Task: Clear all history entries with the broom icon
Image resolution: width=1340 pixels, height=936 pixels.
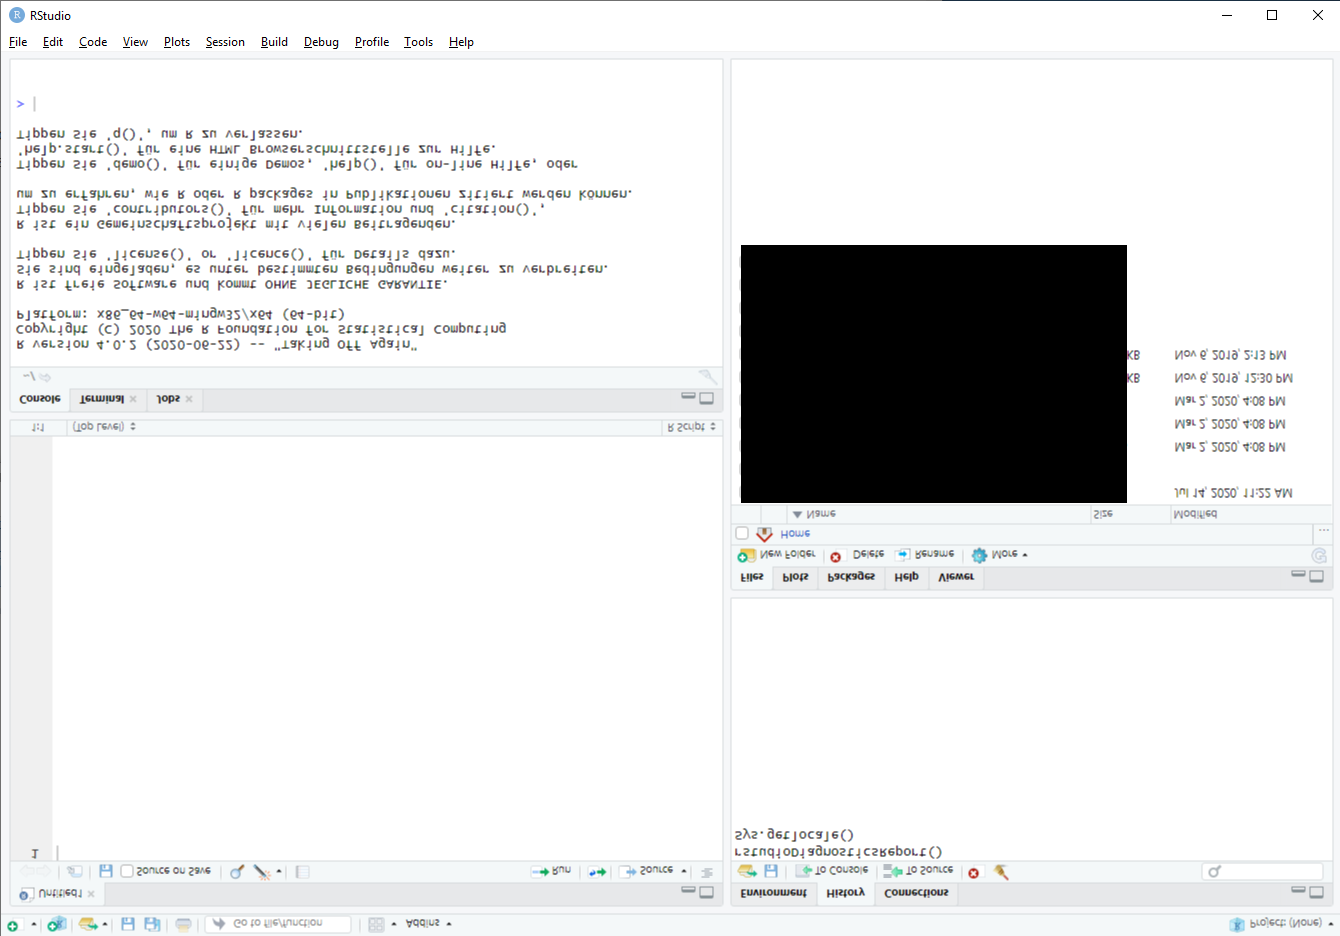Action: point(1000,871)
